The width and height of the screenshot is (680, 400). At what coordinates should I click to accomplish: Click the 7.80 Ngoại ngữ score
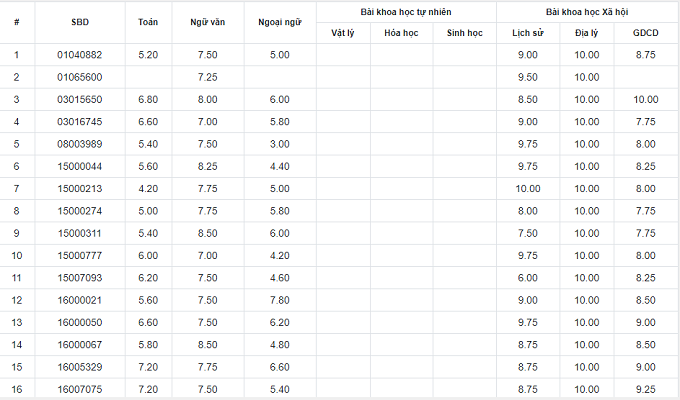[280, 299]
